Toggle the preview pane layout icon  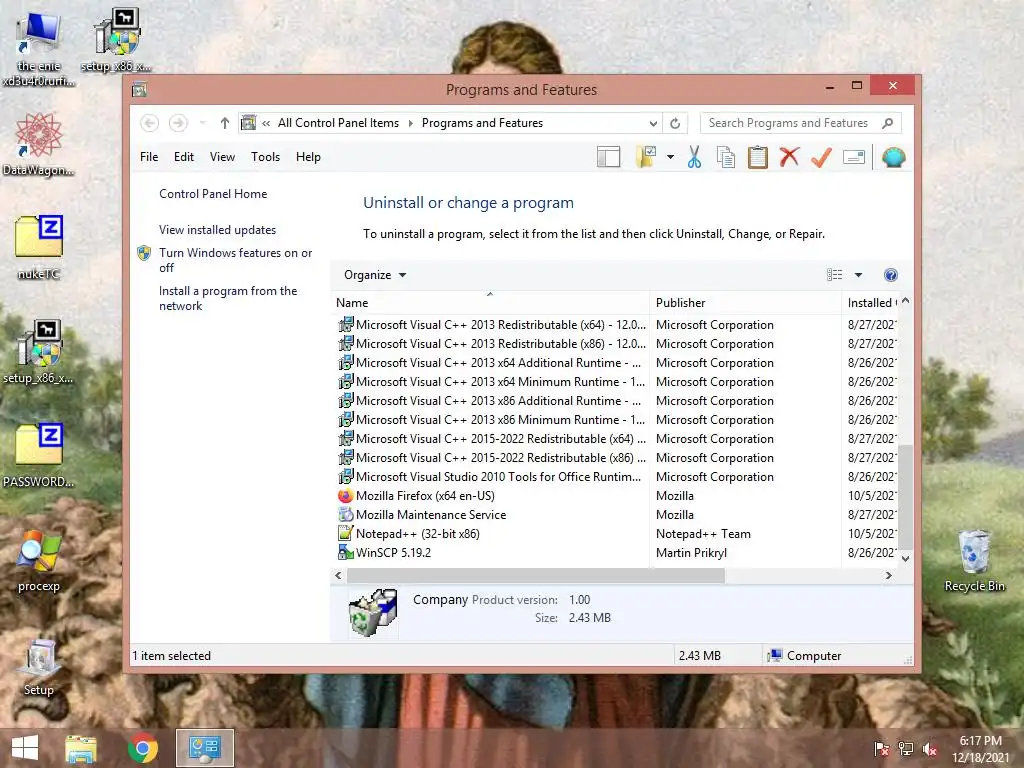608,157
